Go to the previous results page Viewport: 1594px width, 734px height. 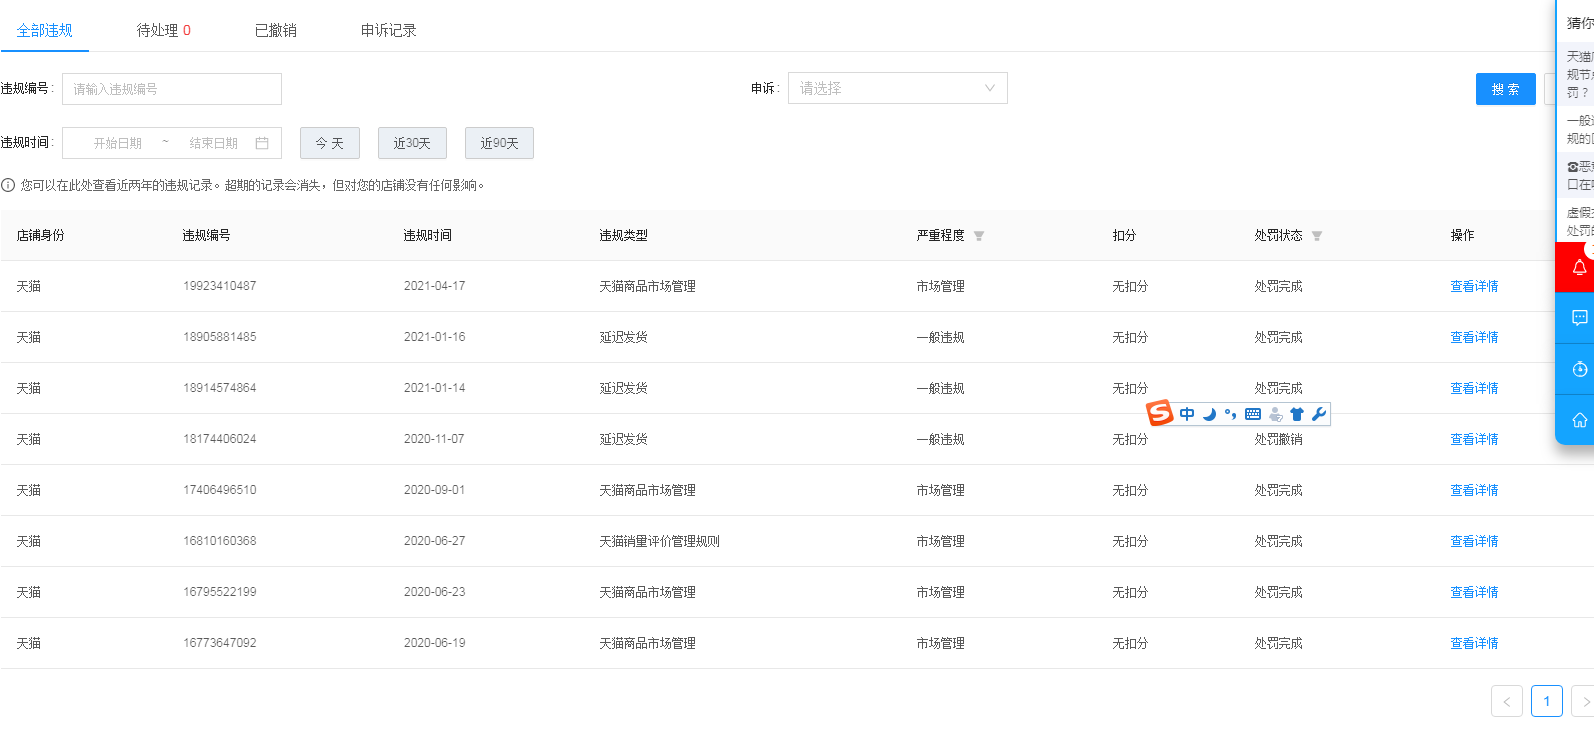[1507, 701]
